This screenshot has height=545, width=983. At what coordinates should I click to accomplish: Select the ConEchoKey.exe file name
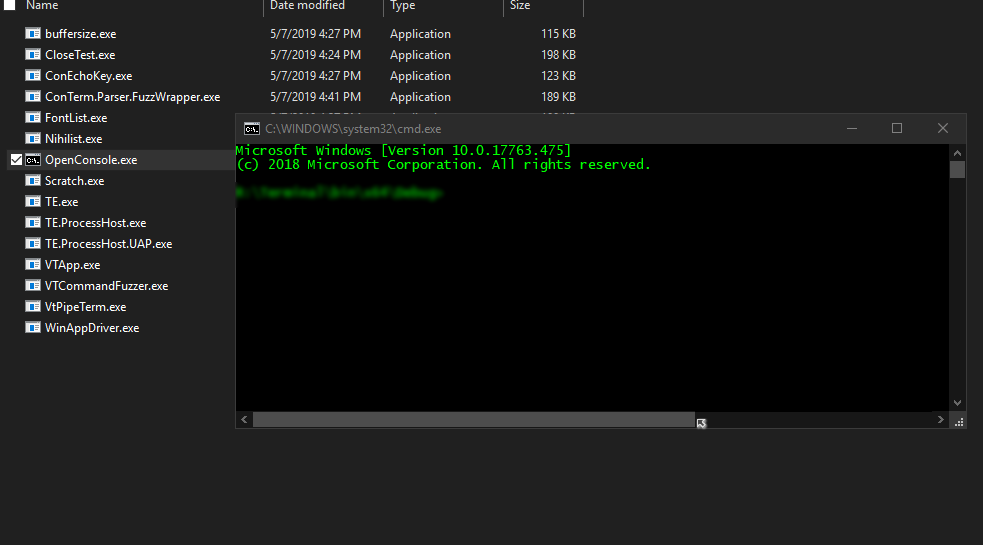88,76
